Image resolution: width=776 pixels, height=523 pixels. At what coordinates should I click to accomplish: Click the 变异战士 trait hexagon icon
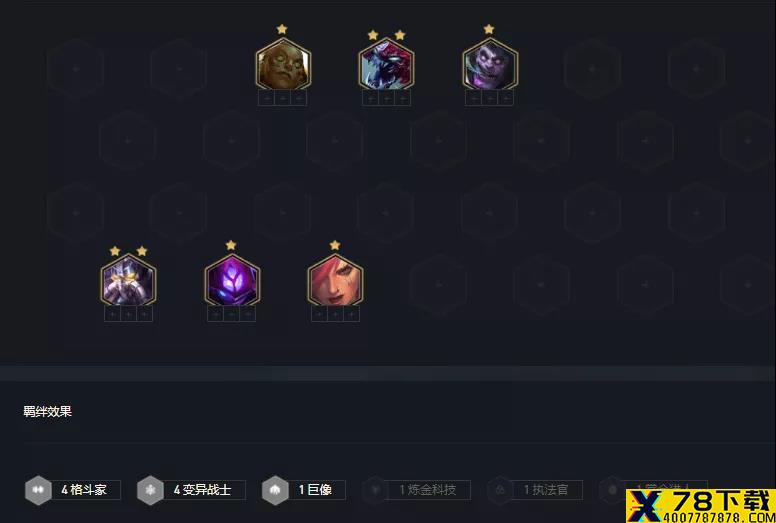150,490
